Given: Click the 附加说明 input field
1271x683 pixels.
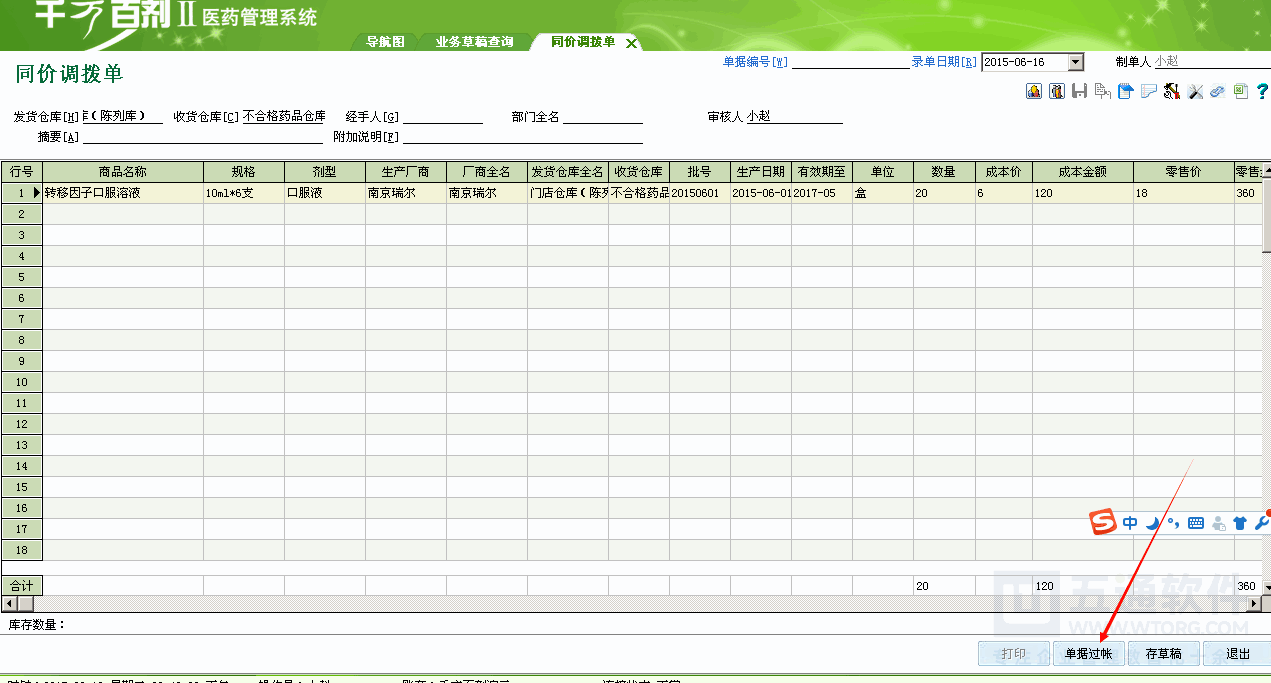Looking at the screenshot, I should 523,137.
